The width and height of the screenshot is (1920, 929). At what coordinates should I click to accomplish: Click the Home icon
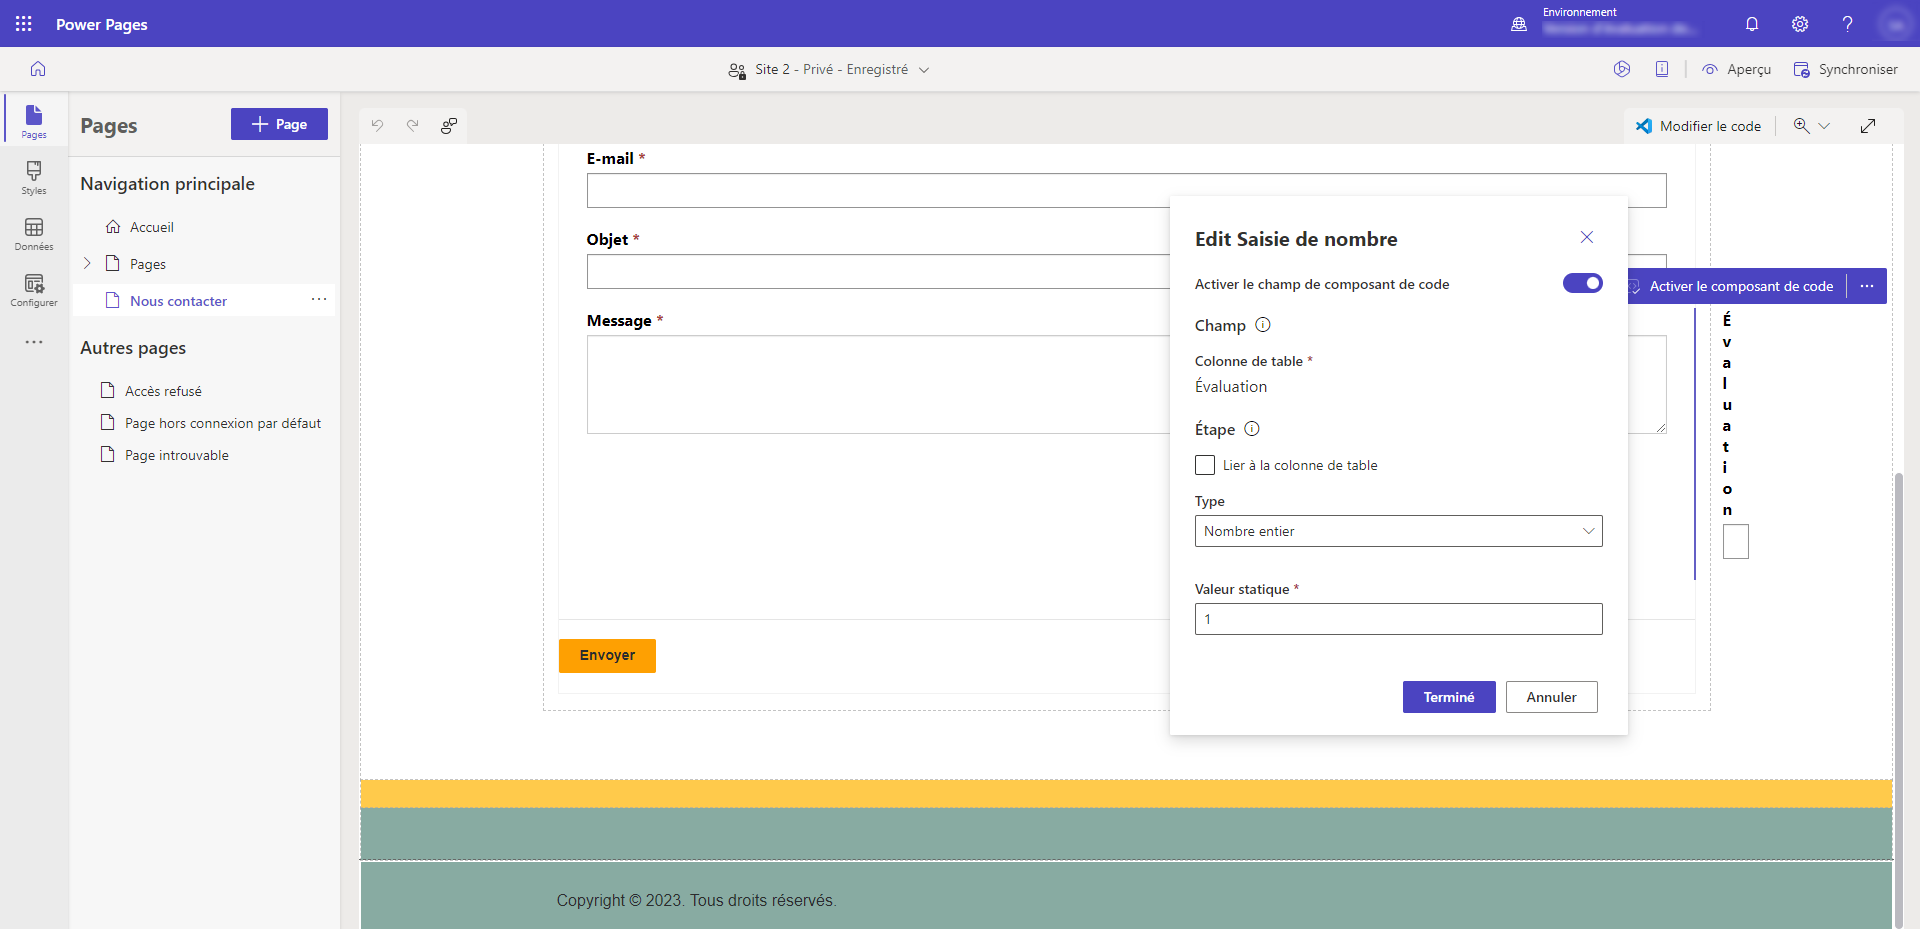coord(38,69)
